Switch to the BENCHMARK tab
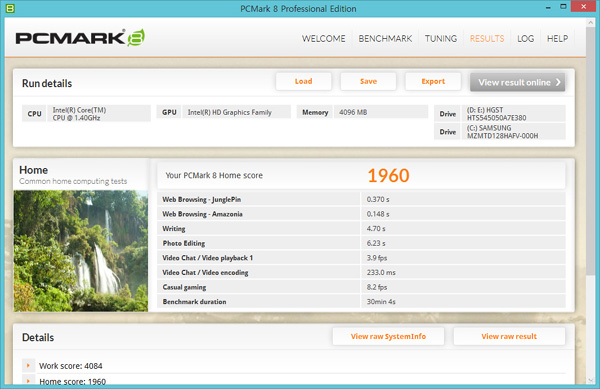 click(x=385, y=39)
